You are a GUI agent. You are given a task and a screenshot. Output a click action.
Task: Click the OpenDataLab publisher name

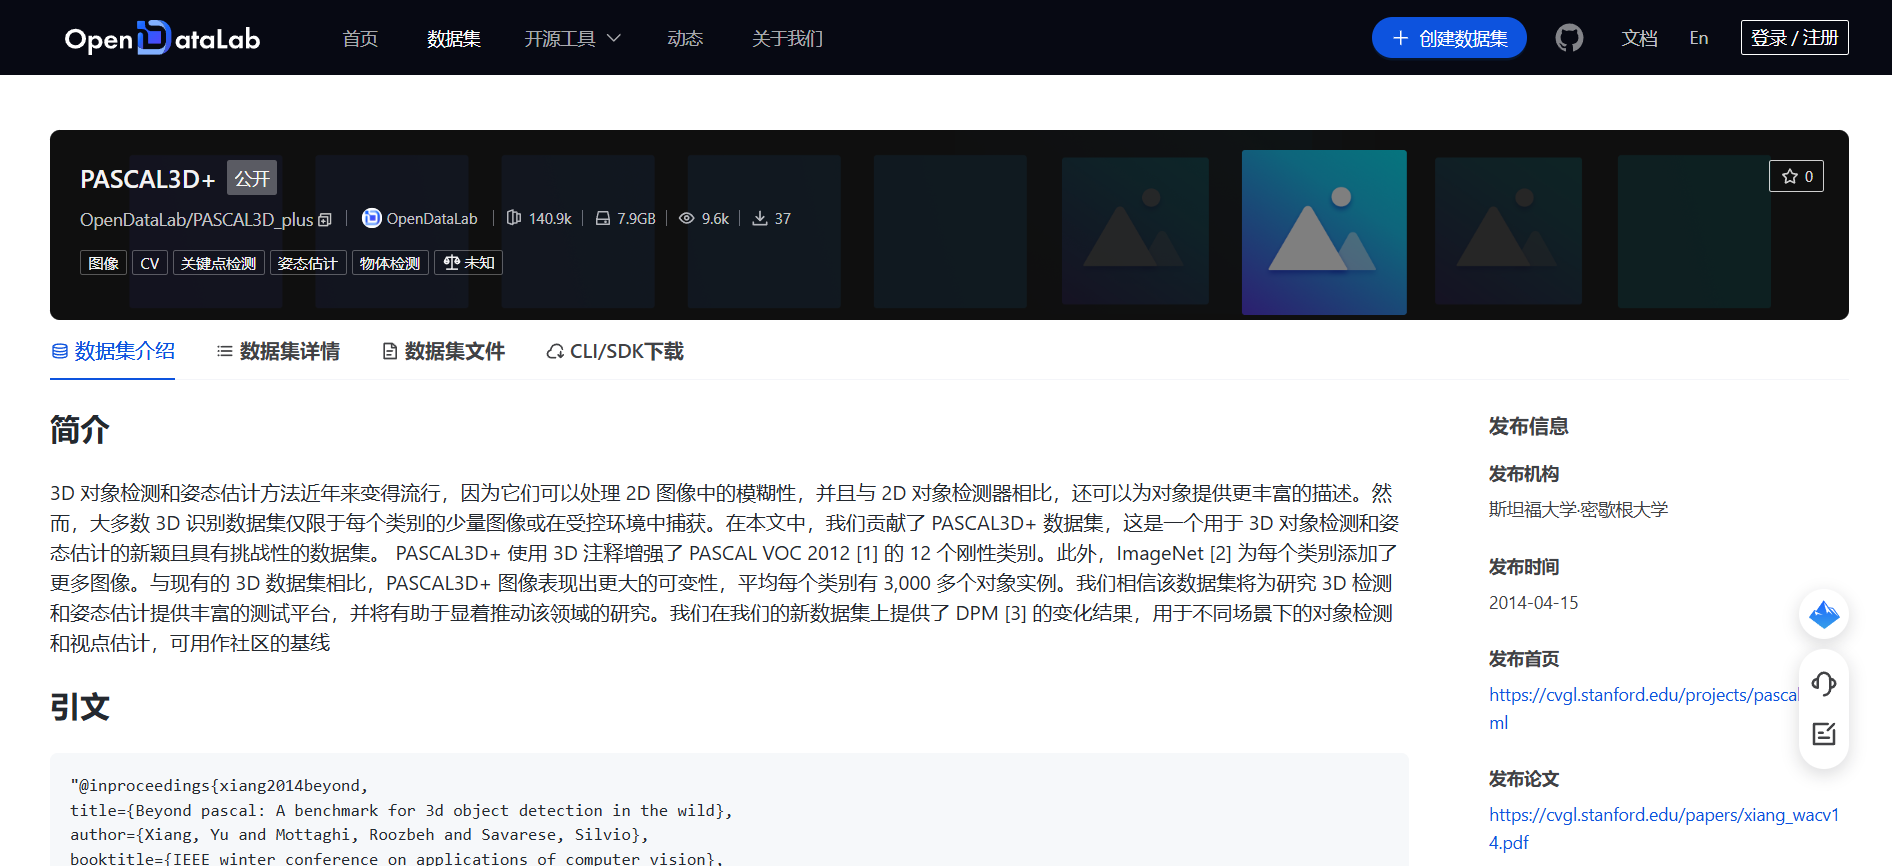tap(432, 218)
